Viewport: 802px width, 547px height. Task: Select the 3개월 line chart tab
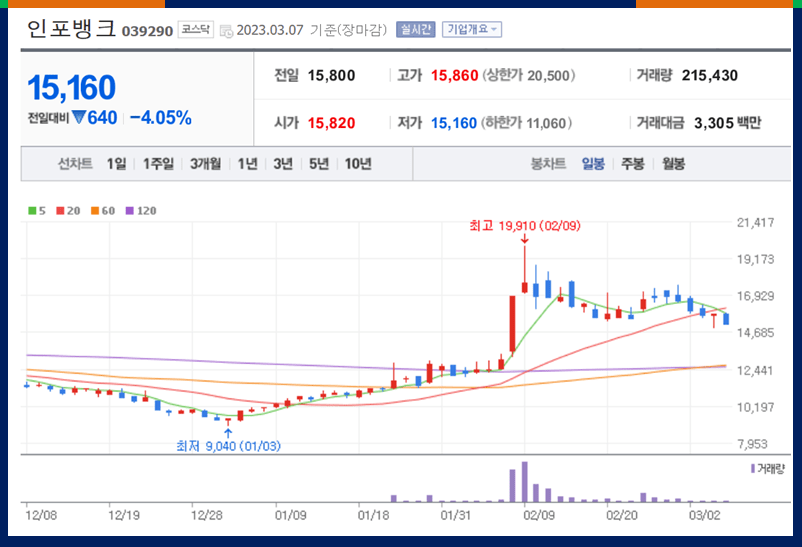click(206, 164)
